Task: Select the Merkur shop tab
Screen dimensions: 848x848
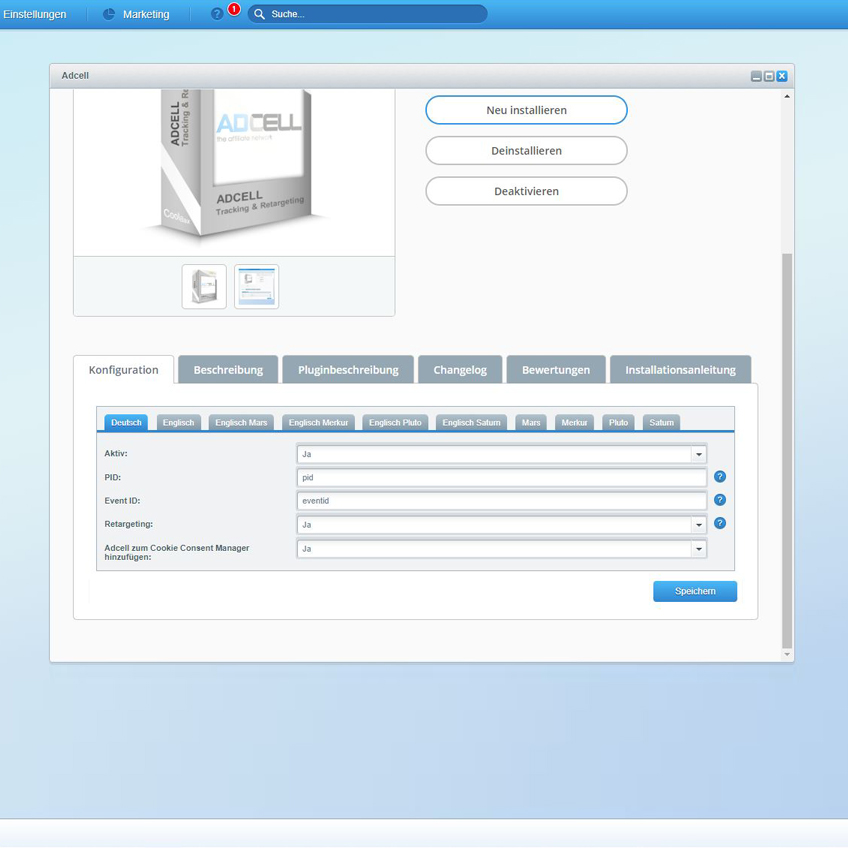Action: tap(574, 422)
